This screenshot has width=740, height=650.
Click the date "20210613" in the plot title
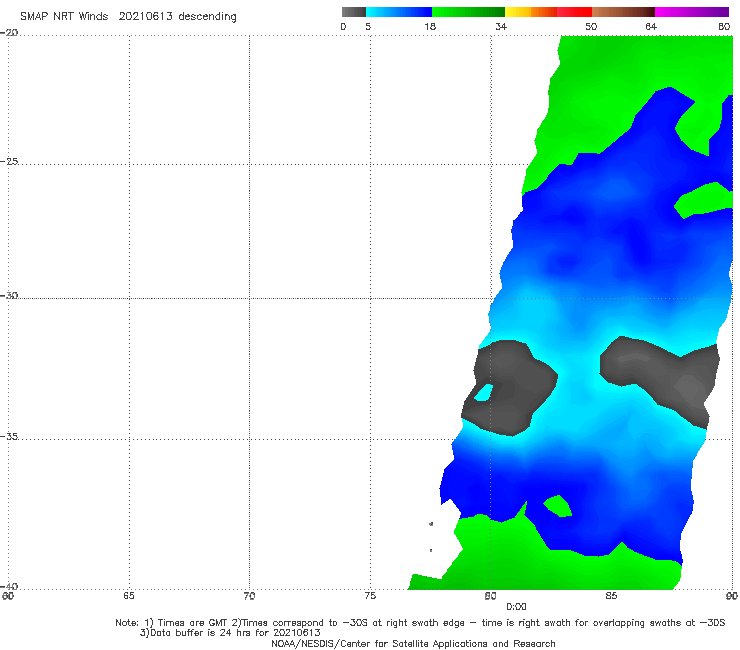pyautogui.click(x=145, y=16)
